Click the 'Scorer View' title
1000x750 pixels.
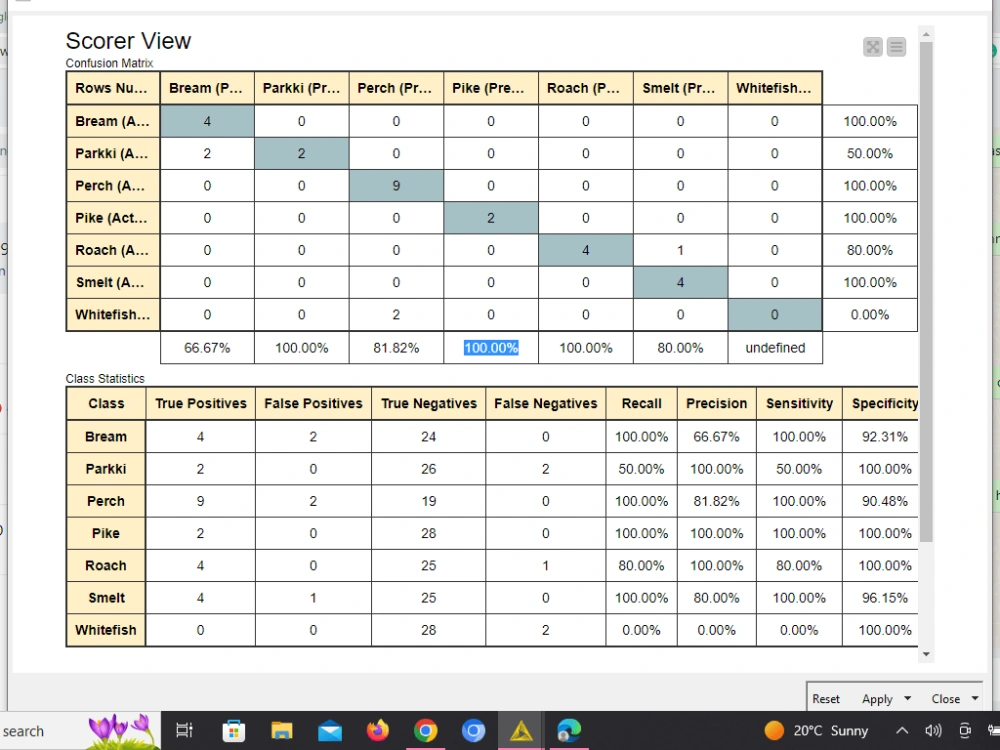click(128, 41)
